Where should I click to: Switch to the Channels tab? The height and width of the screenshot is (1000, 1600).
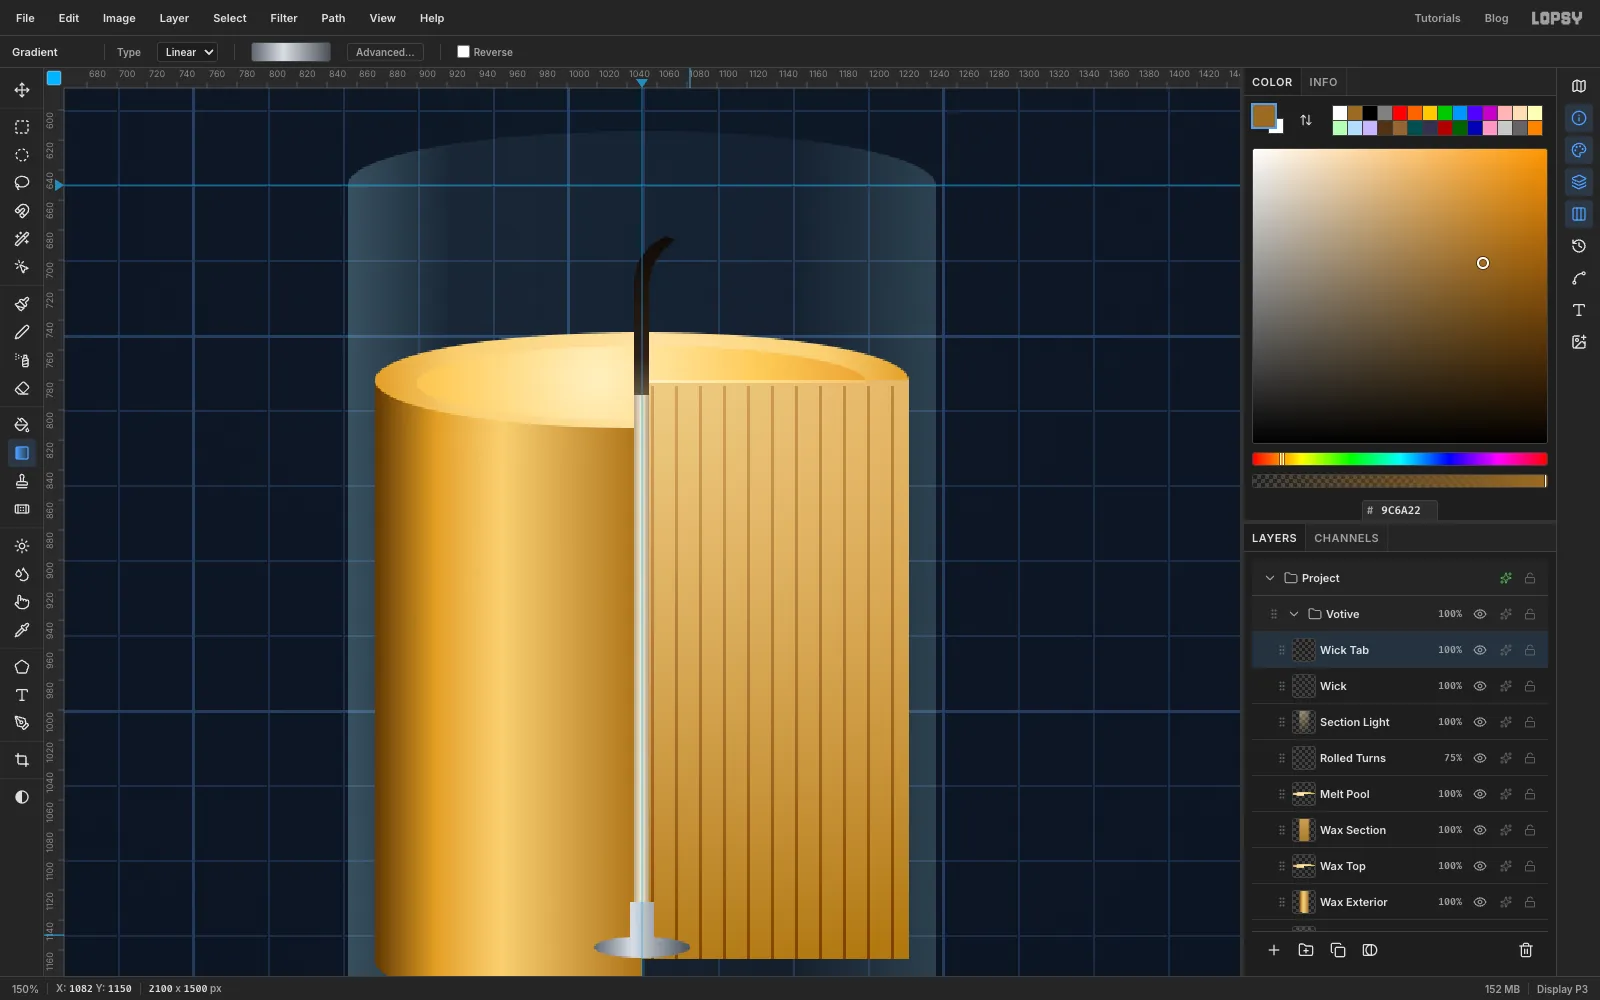click(x=1346, y=538)
